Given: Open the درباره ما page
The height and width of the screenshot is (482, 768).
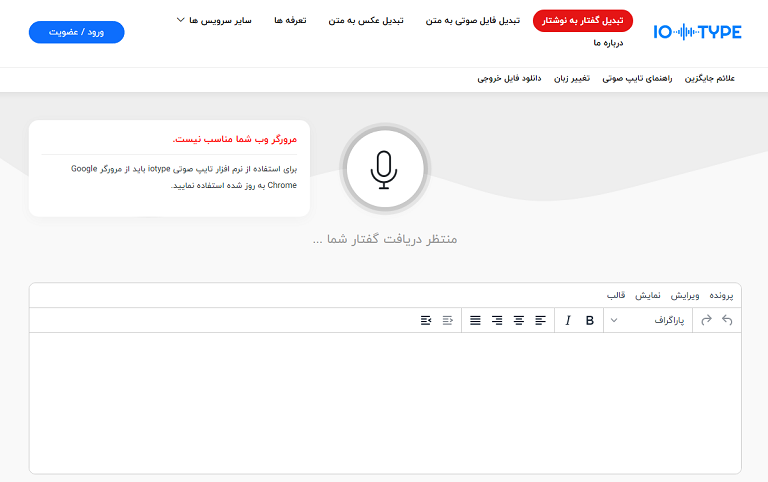Looking at the screenshot, I should click(608, 43).
